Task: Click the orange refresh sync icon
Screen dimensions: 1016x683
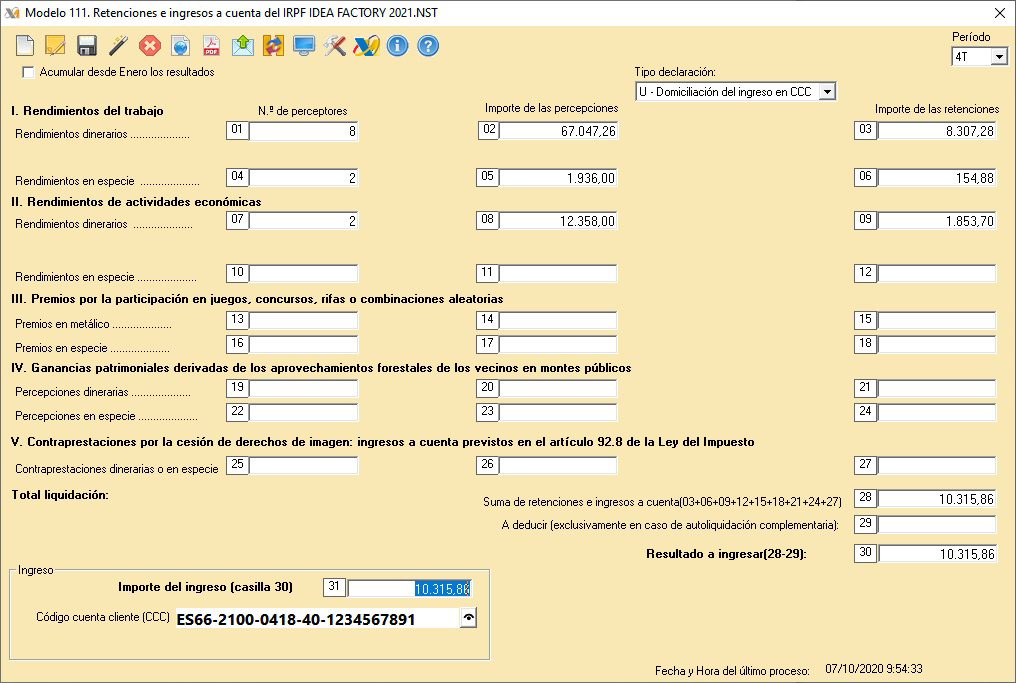Action: [x=273, y=45]
